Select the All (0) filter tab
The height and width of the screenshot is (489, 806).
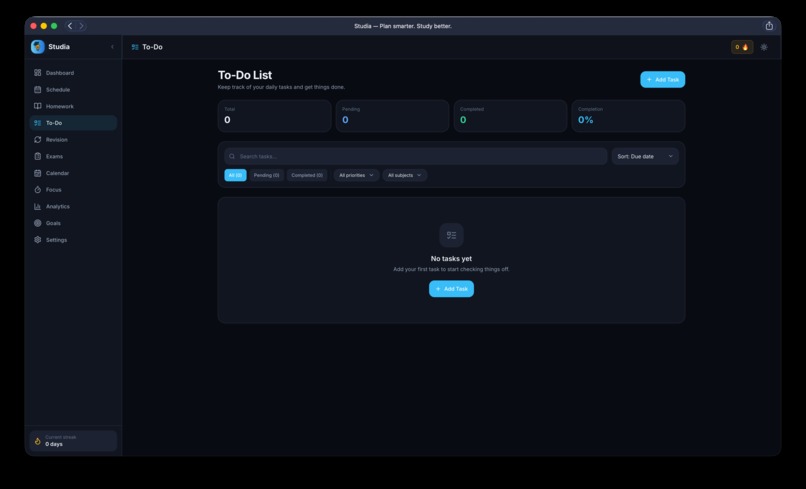235,175
